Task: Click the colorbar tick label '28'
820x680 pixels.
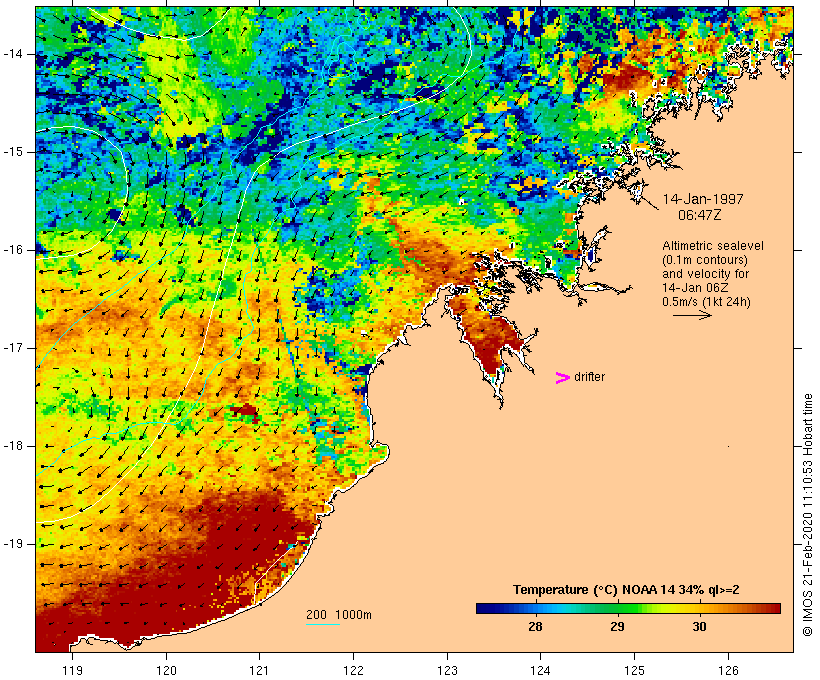Action: 535,626
